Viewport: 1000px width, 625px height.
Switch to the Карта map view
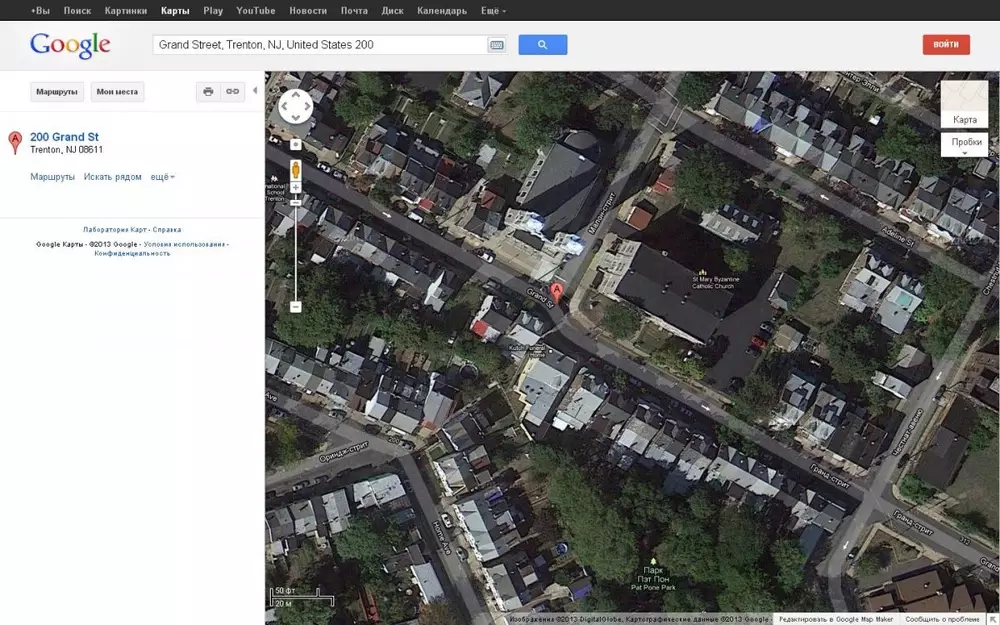(964, 104)
